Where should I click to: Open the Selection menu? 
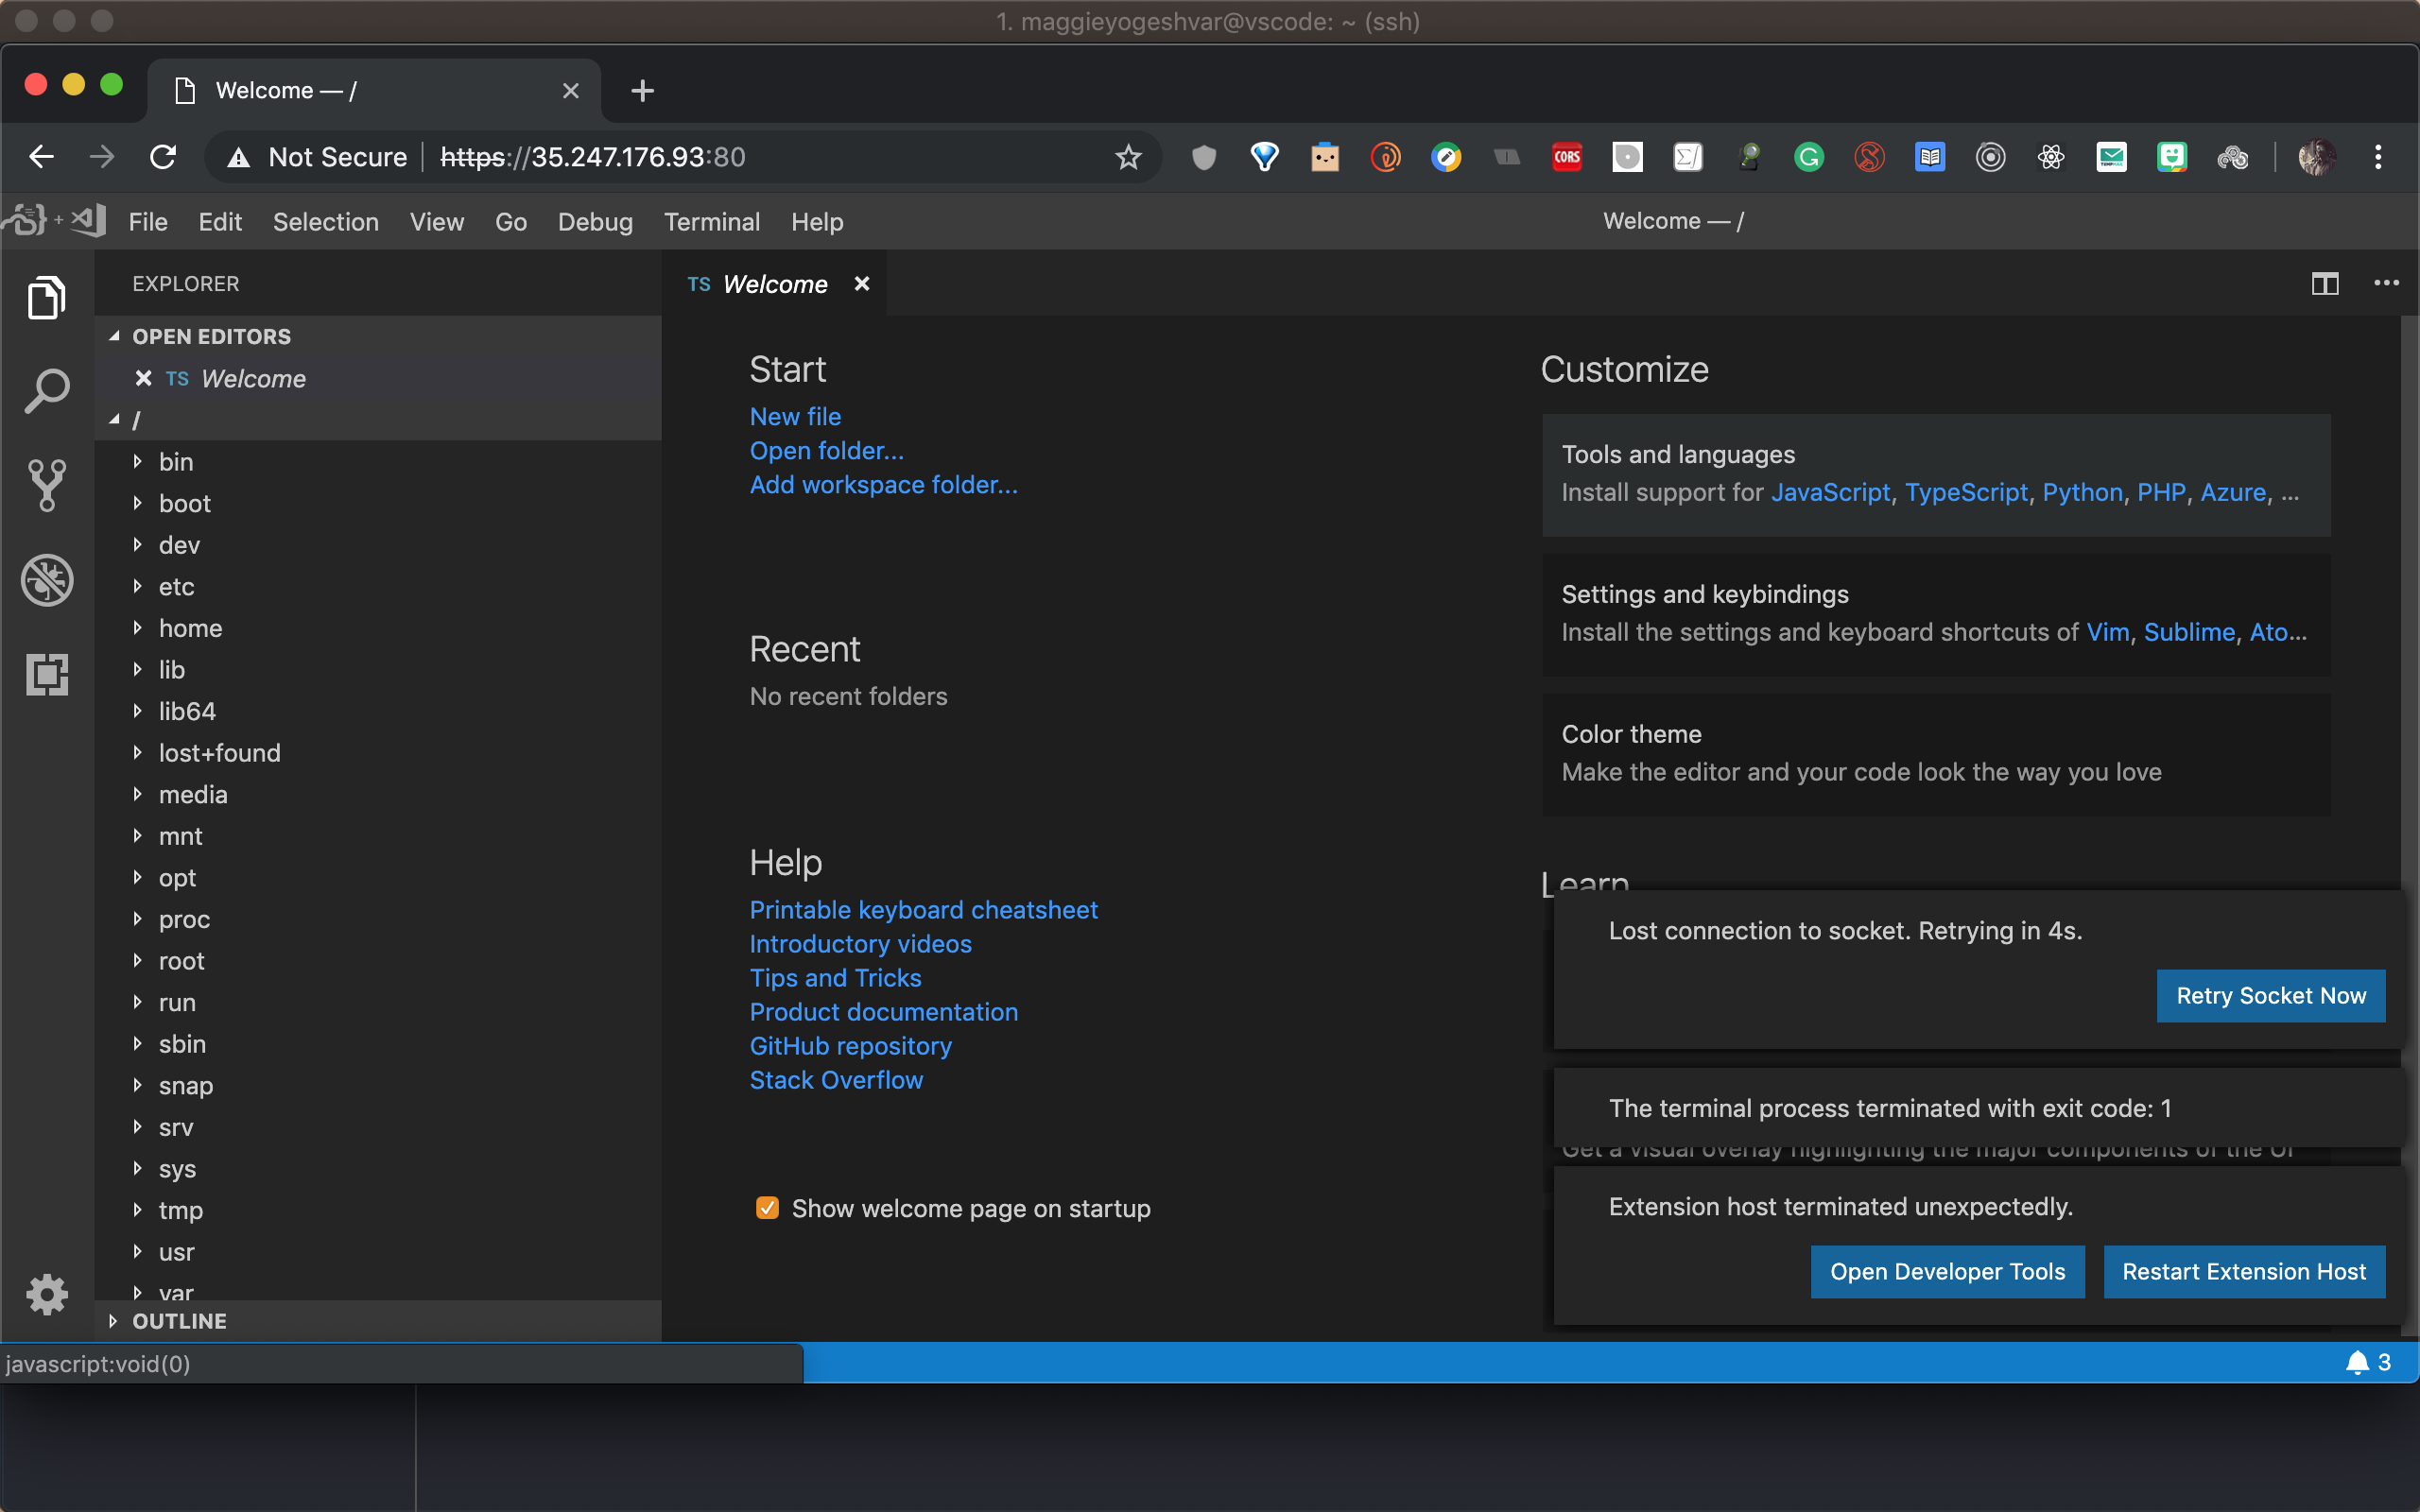click(x=325, y=222)
